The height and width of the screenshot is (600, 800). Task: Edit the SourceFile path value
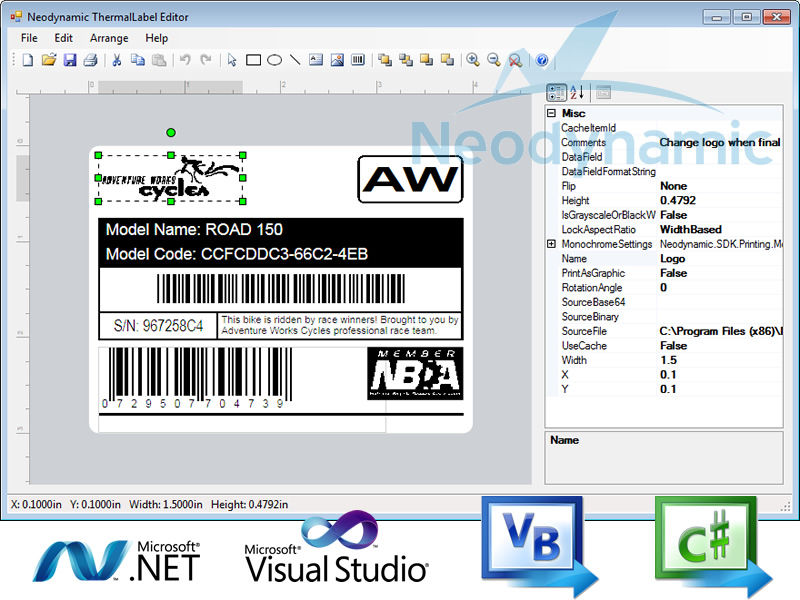(719, 331)
